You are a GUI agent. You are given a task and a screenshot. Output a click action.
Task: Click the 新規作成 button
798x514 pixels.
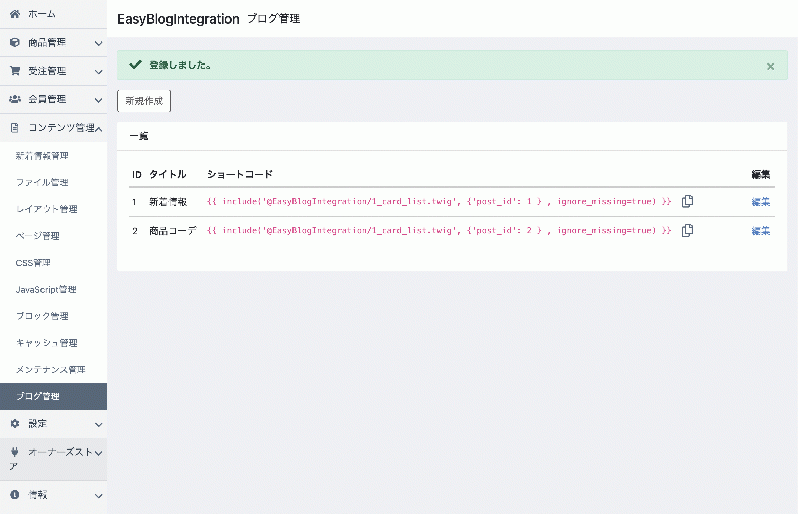click(x=144, y=101)
